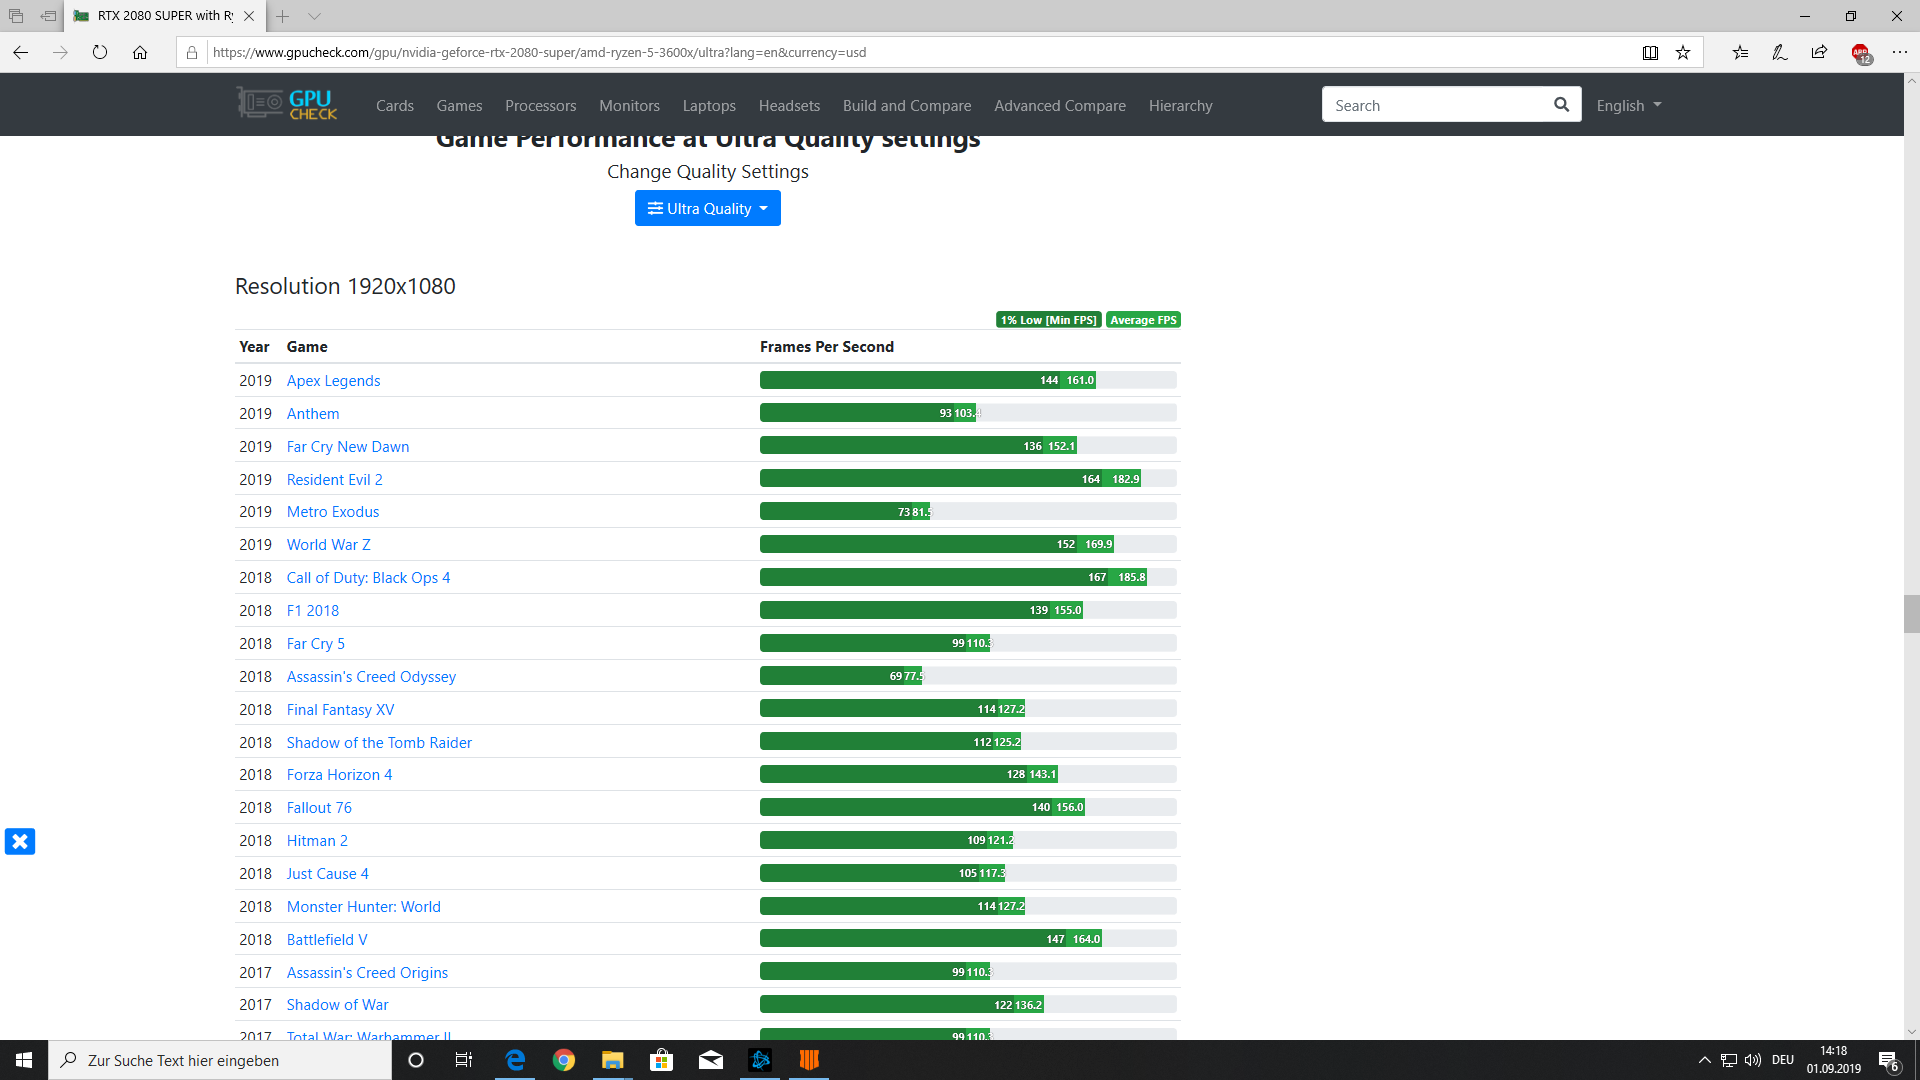Open the Processors menu
Viewport: 1920px width, 1080px height.
541,105
